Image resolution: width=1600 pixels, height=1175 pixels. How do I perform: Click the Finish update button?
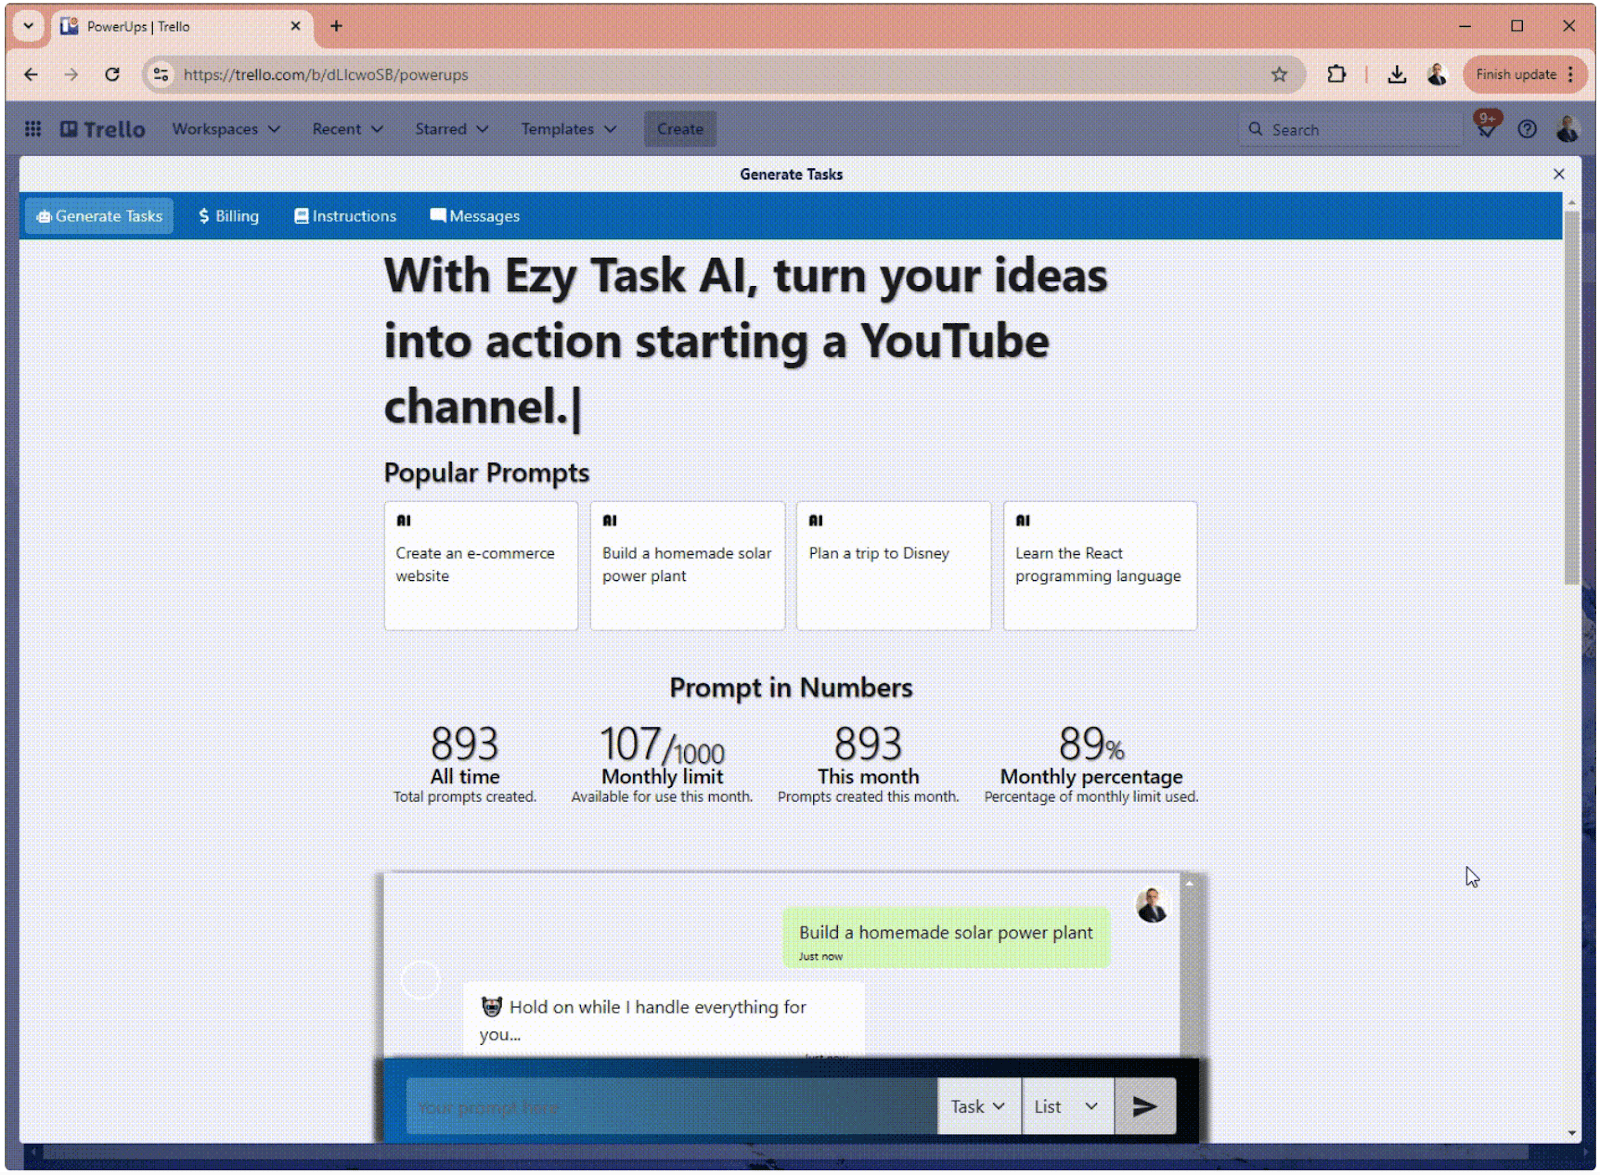tap(1525, 74)
